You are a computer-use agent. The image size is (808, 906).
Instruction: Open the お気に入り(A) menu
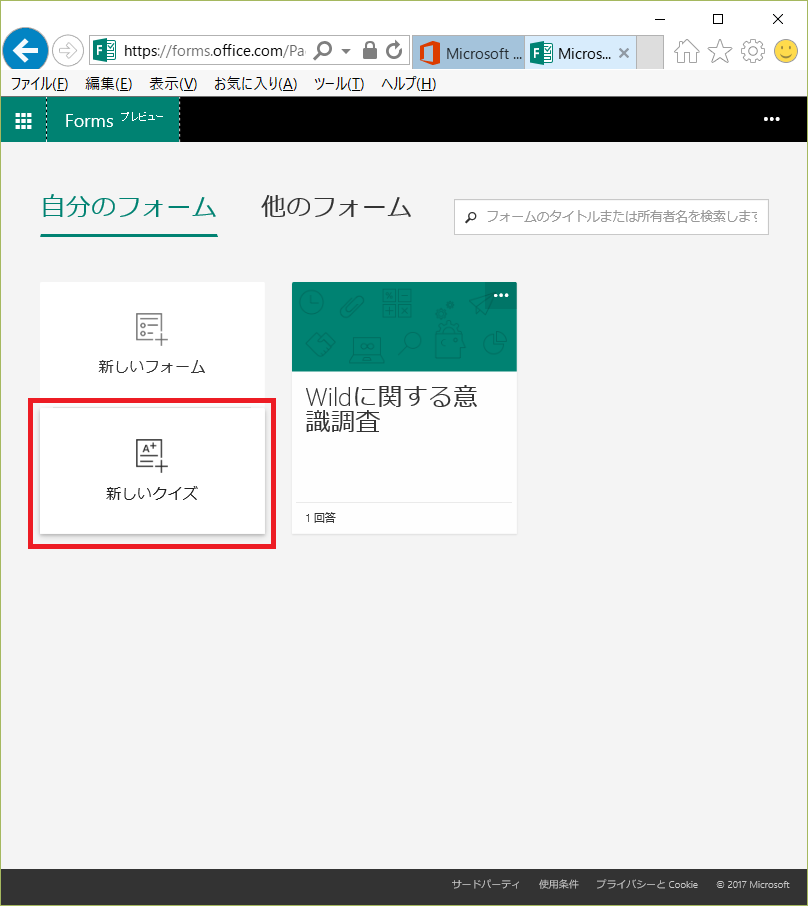tap(255, 84)
